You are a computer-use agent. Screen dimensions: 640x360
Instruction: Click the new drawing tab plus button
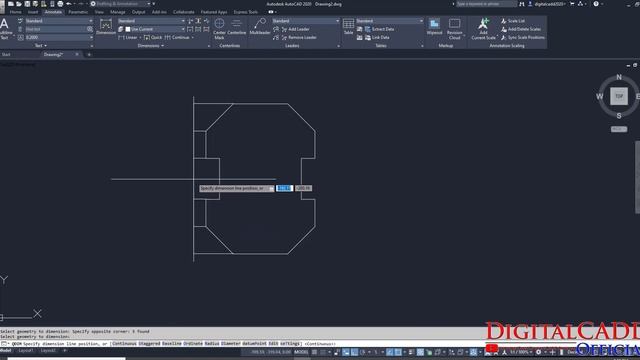click(x=89, y=54)
